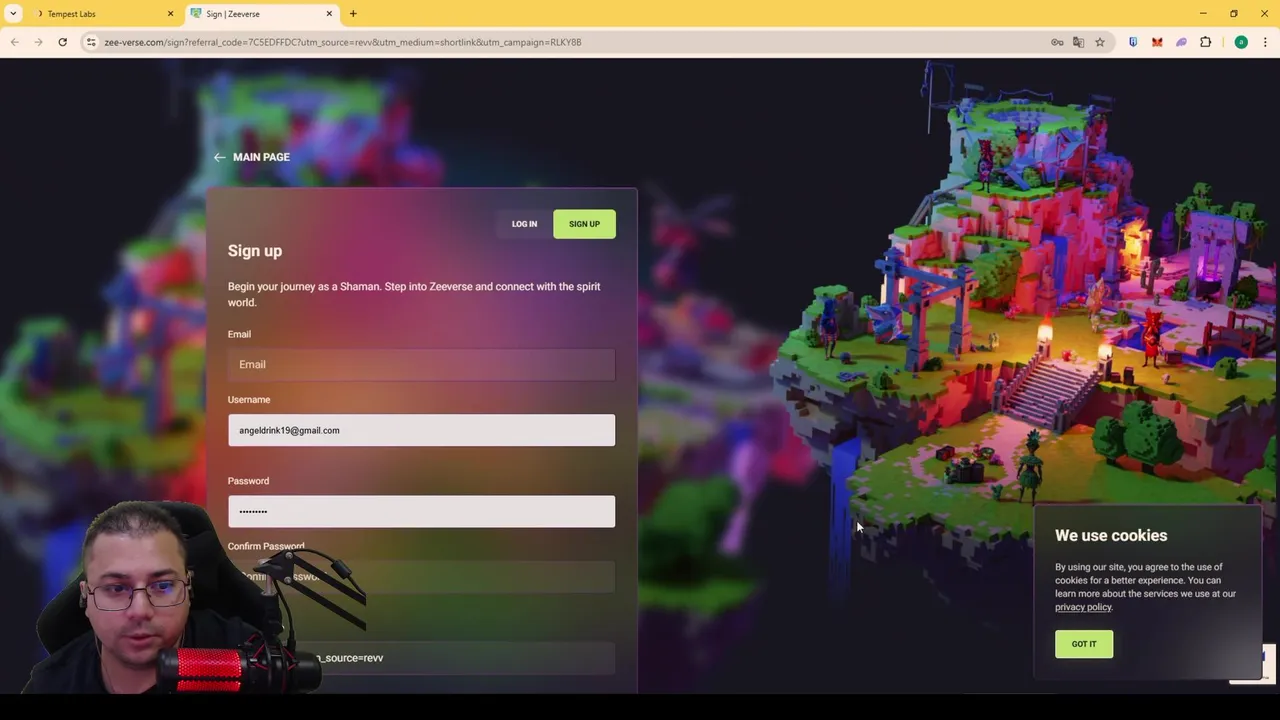The image size is (1280, 720).
Task: Go back to the previous page
Action: click(x=15, y=42)
